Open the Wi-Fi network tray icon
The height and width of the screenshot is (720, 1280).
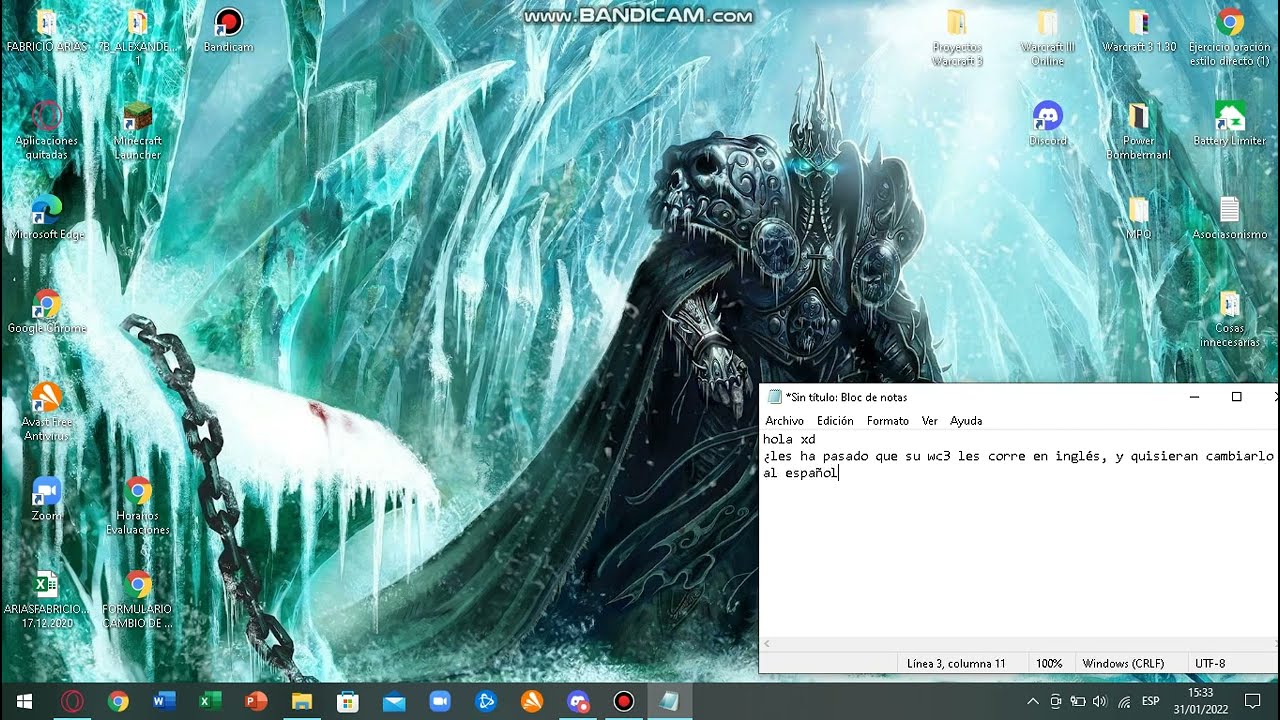[1124, 701]
